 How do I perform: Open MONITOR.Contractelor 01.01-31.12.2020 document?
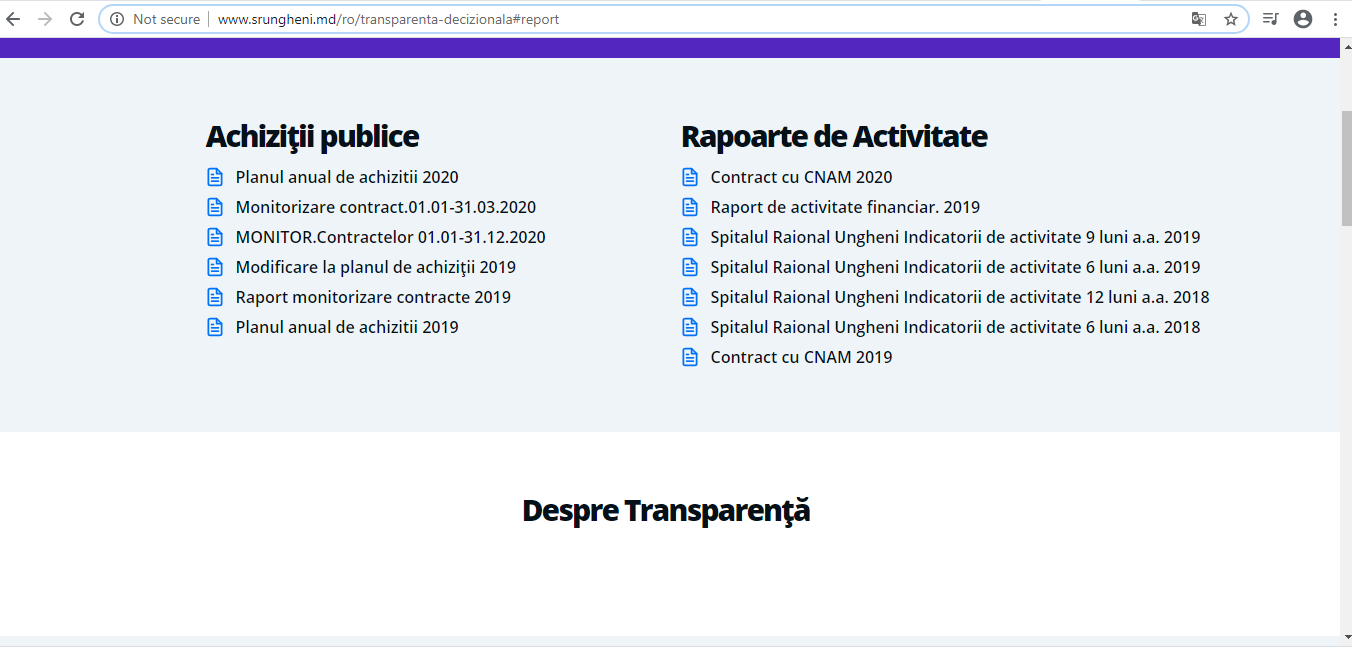390,237
